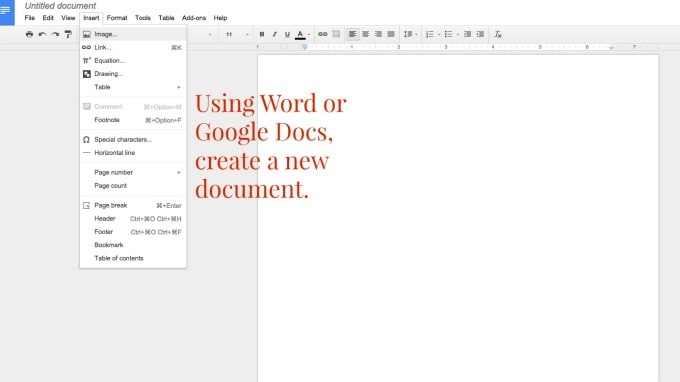
Task: Undo the last action
Action: [x=42, y=34]
